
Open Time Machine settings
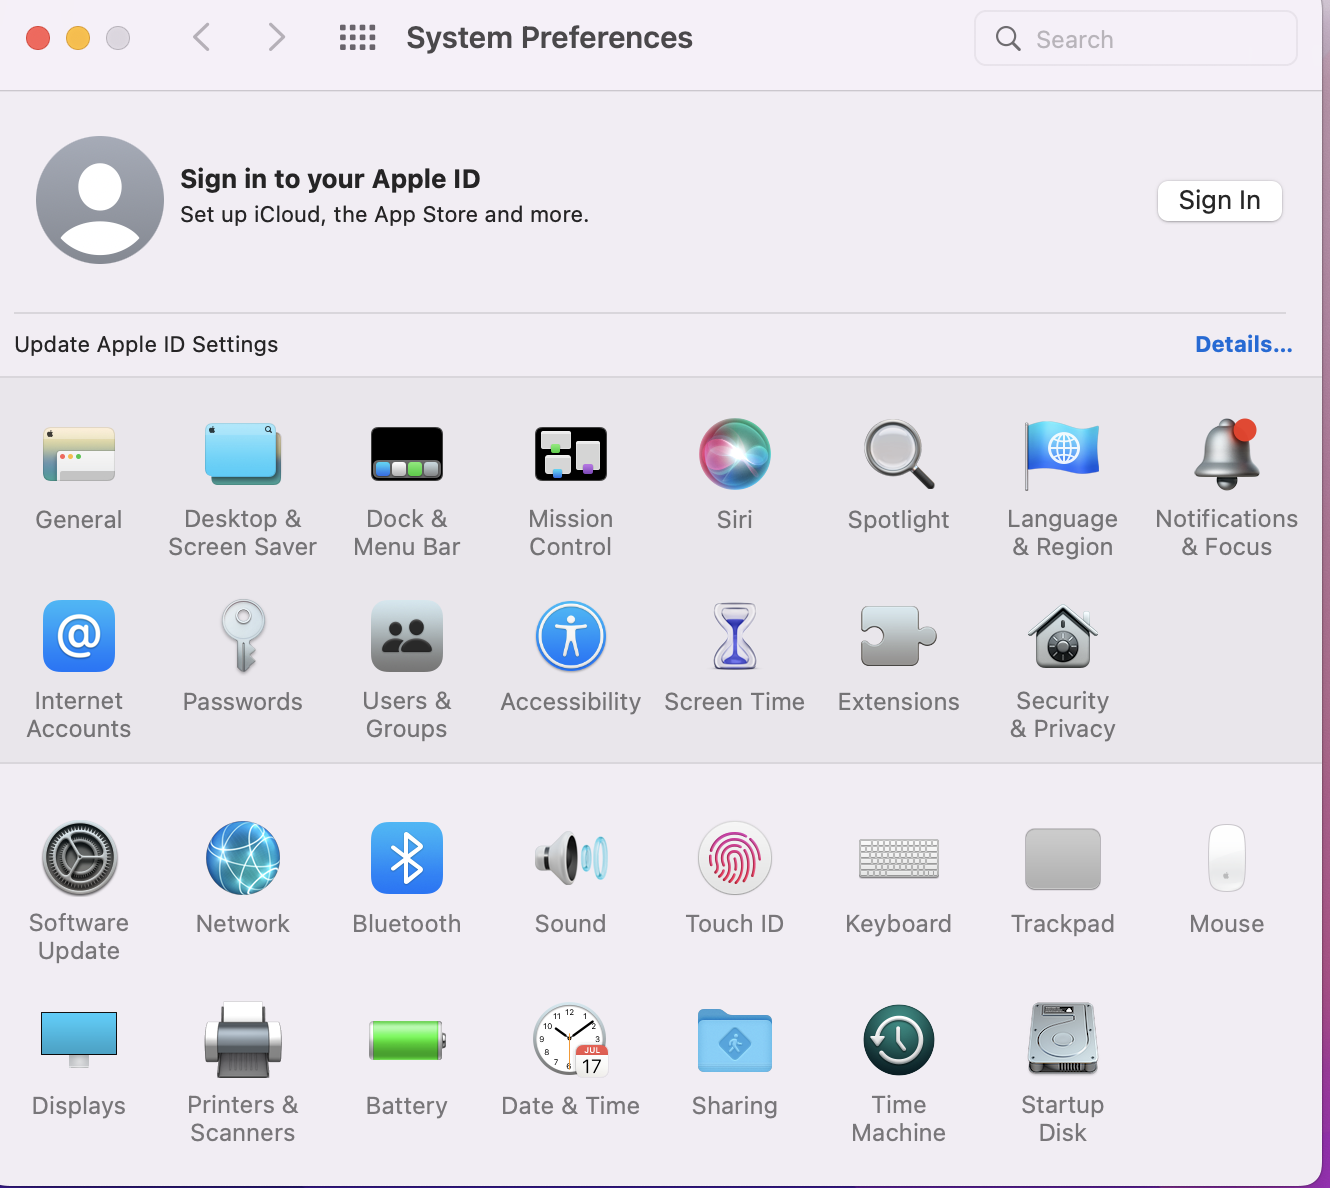click(x=898, y=1040)
